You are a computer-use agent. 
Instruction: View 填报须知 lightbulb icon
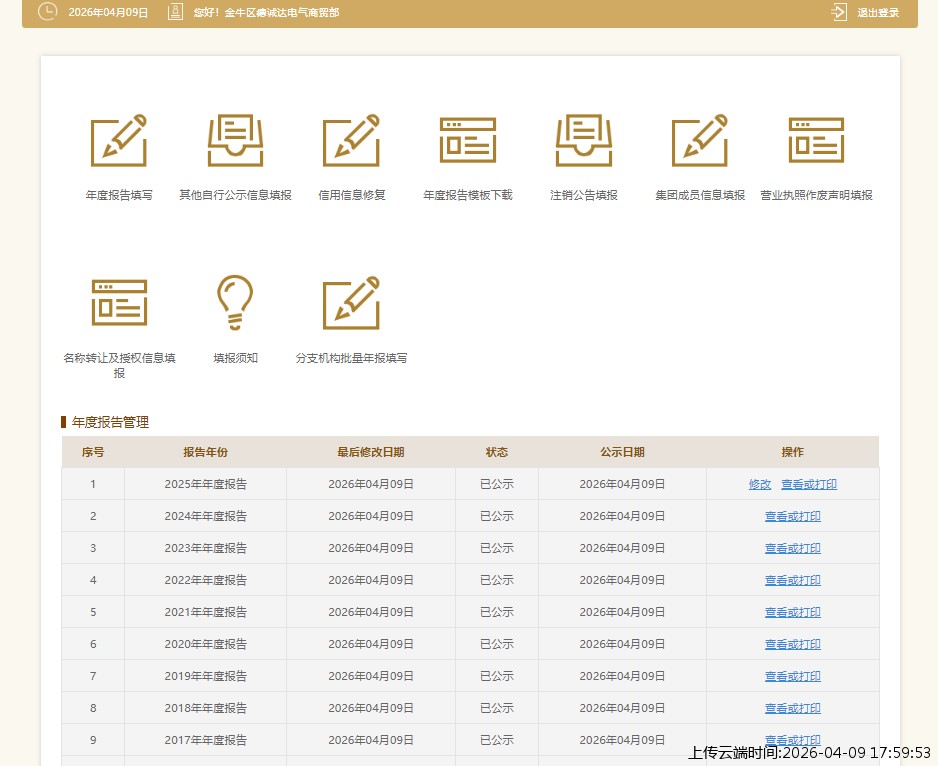click(x=235, y=302)
